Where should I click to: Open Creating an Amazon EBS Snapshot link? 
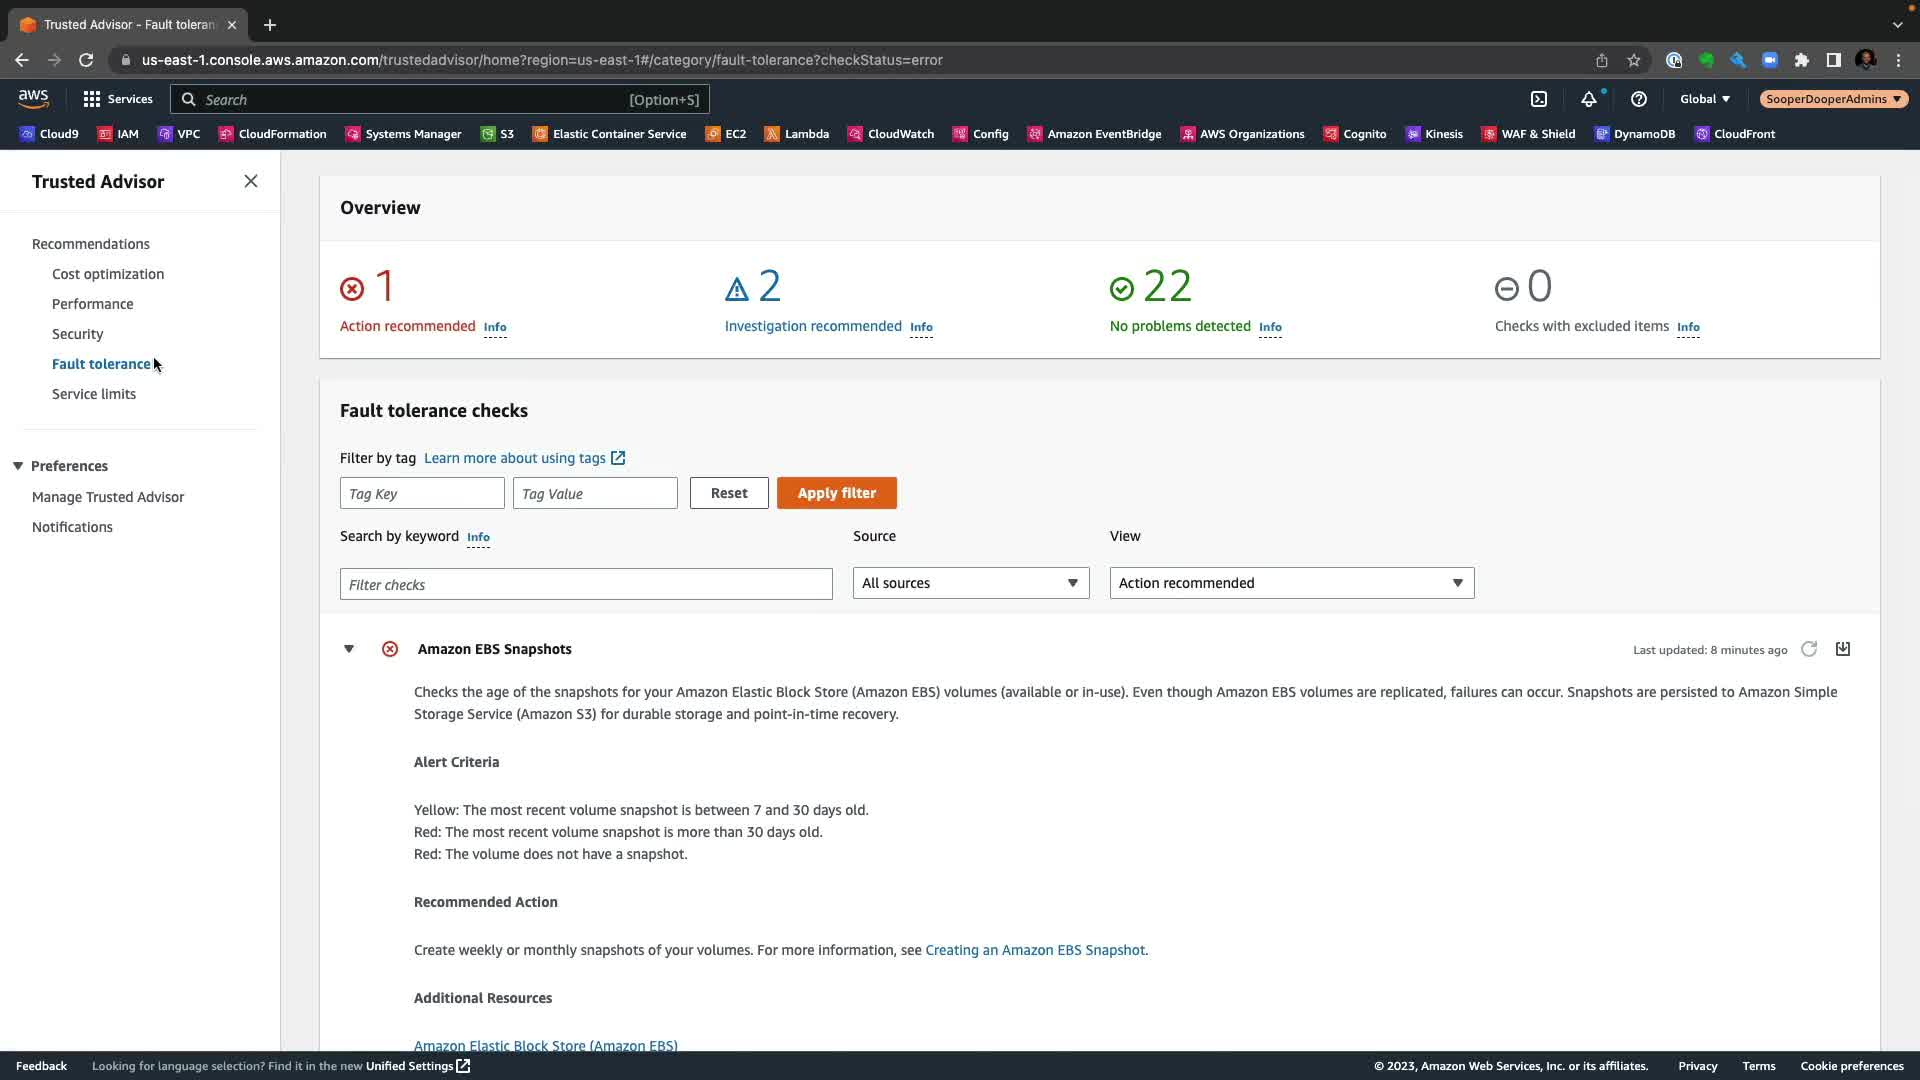1035,950
